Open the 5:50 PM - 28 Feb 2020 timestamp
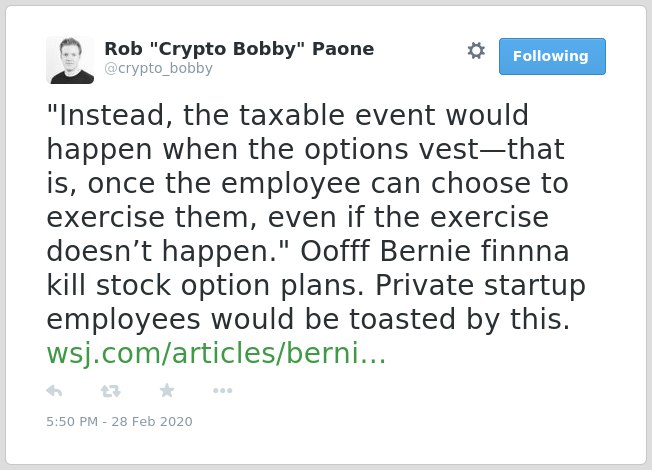The width and height of the screenshot is (652, 470). [x=119, y=421]
